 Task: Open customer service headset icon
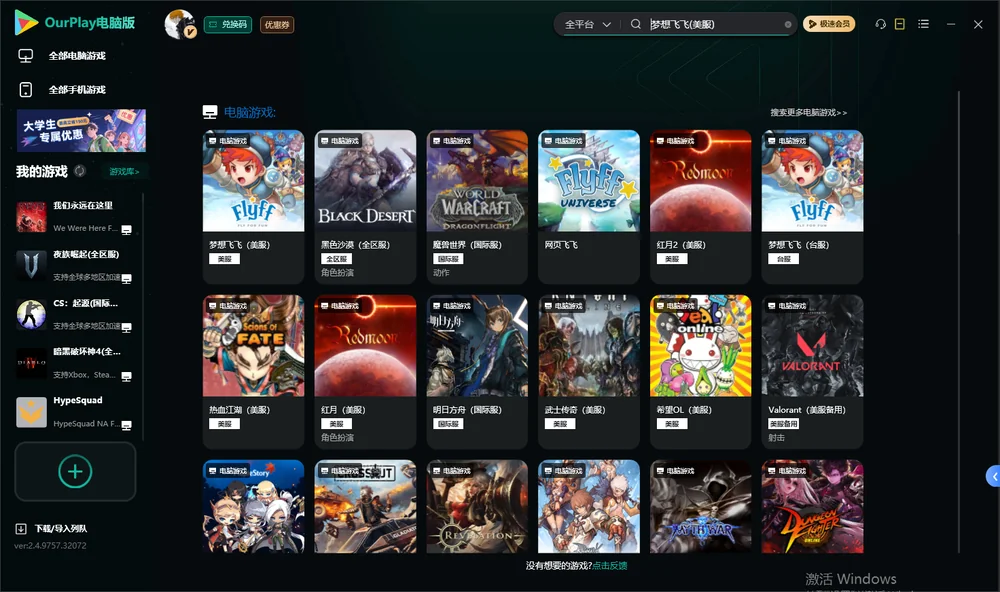[x=881, y=24]
